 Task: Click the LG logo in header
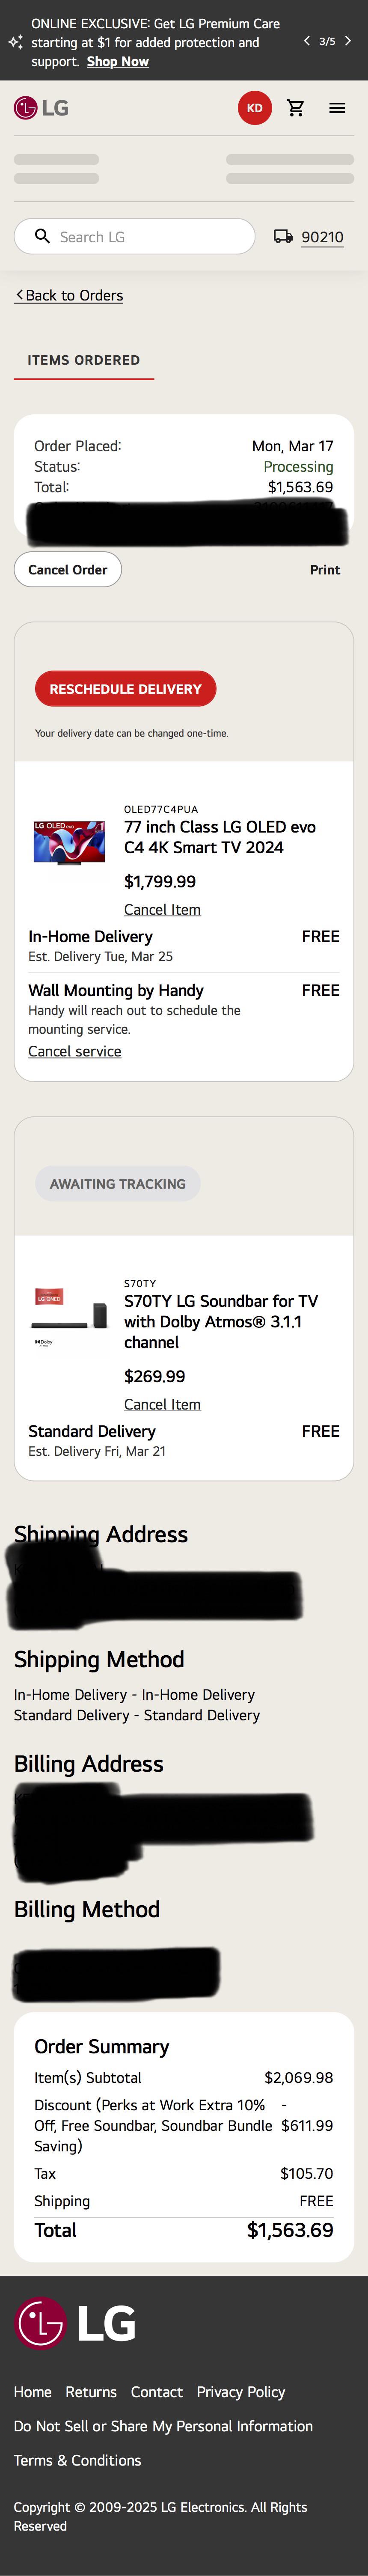coord(41,108)
